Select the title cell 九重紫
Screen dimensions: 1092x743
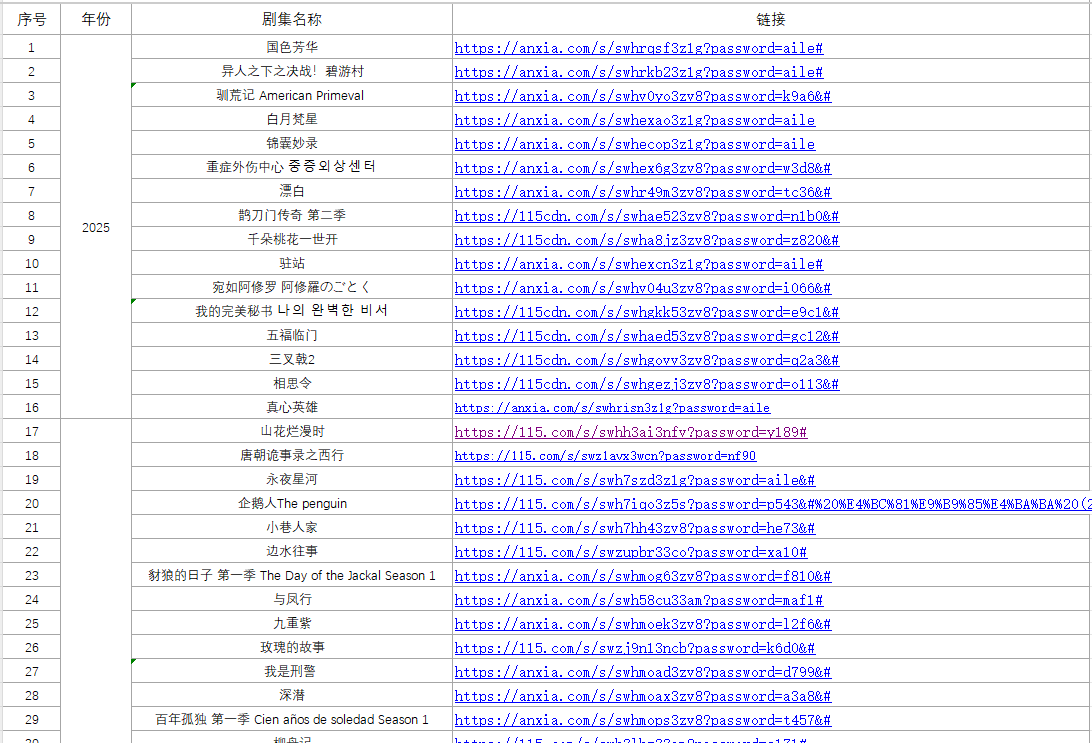coord(292,624)
